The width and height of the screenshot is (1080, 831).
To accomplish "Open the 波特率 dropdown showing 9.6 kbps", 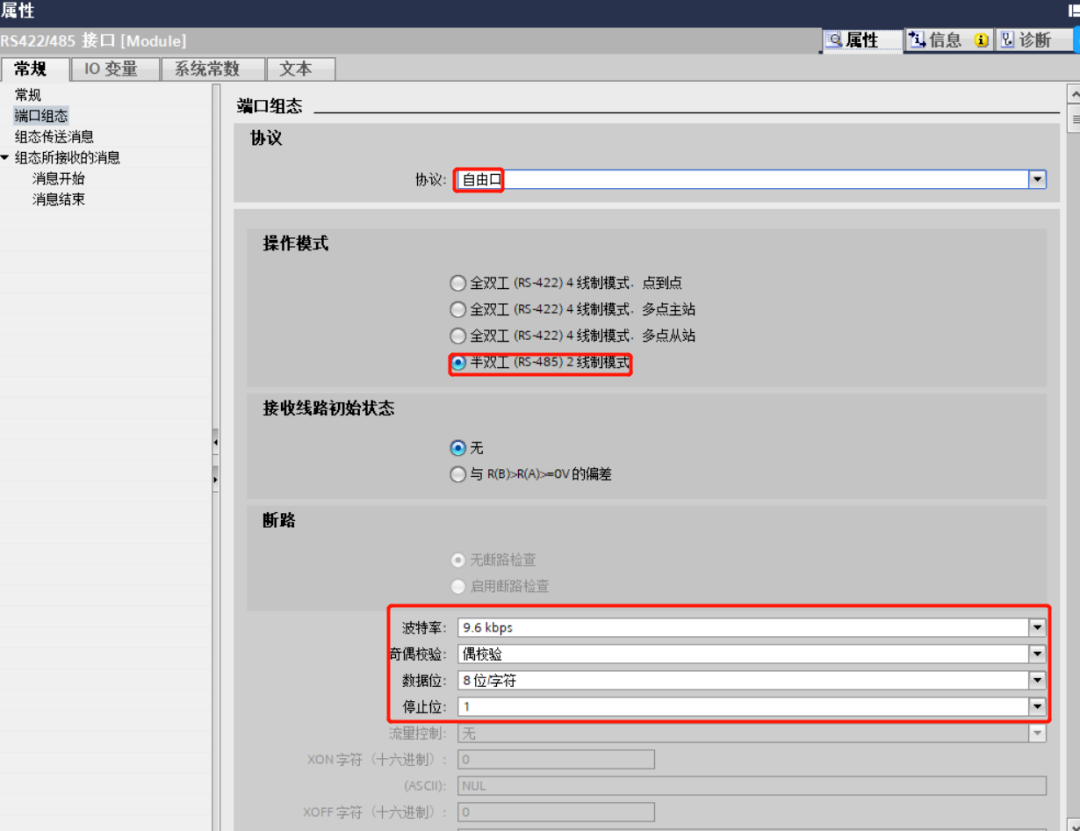I will click(x=1037, y=629).
